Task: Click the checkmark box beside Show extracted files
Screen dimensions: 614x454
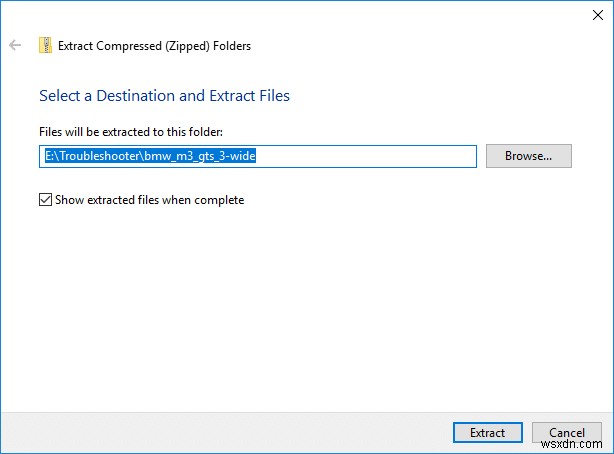Action: 45,200
